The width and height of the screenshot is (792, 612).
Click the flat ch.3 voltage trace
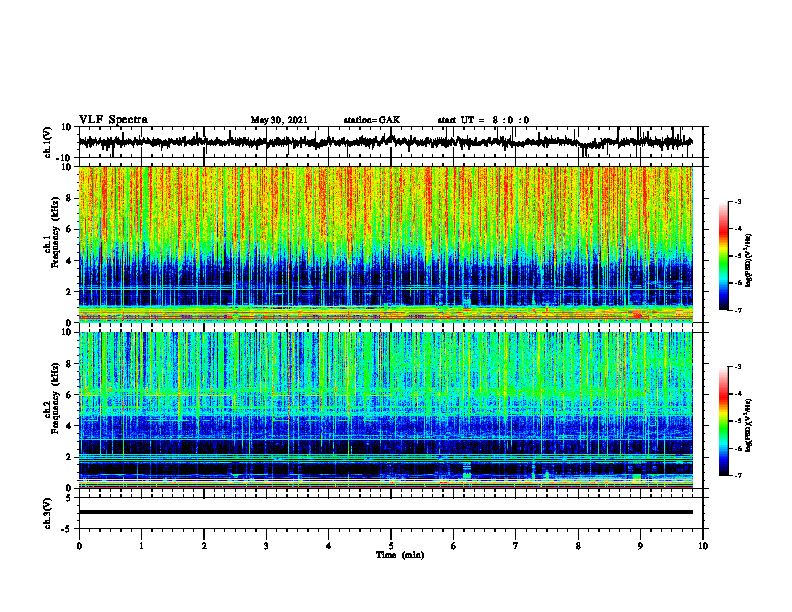pos(386,512)
